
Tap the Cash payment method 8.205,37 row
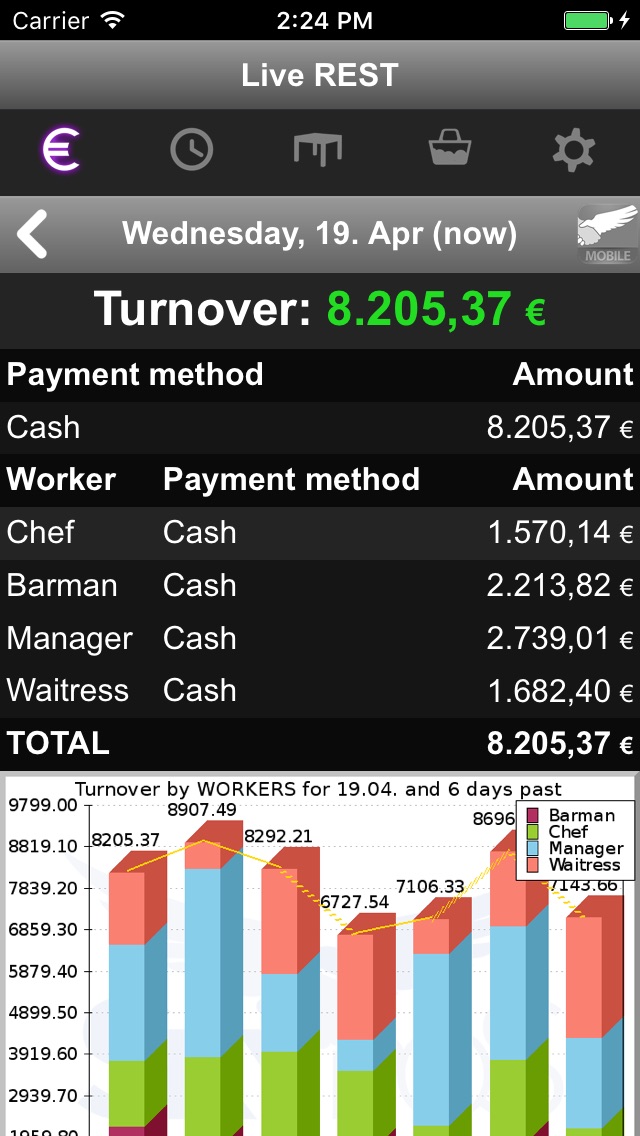[x=320, y=427]
